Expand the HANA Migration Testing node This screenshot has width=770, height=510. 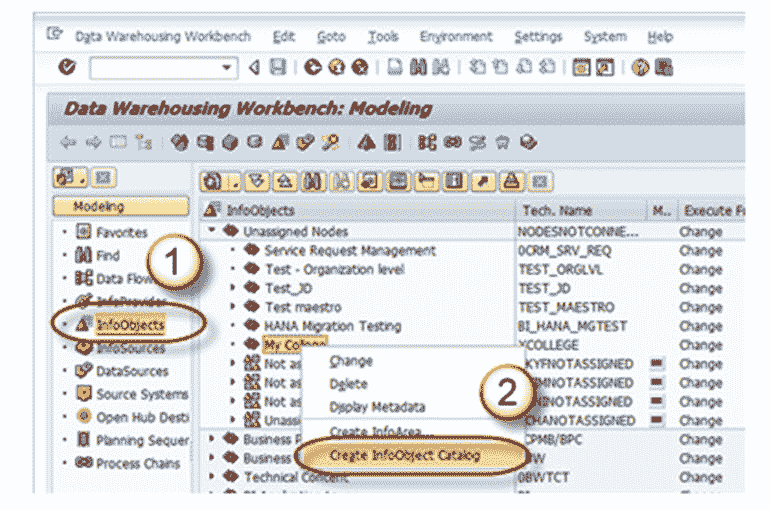pos(233,325)
